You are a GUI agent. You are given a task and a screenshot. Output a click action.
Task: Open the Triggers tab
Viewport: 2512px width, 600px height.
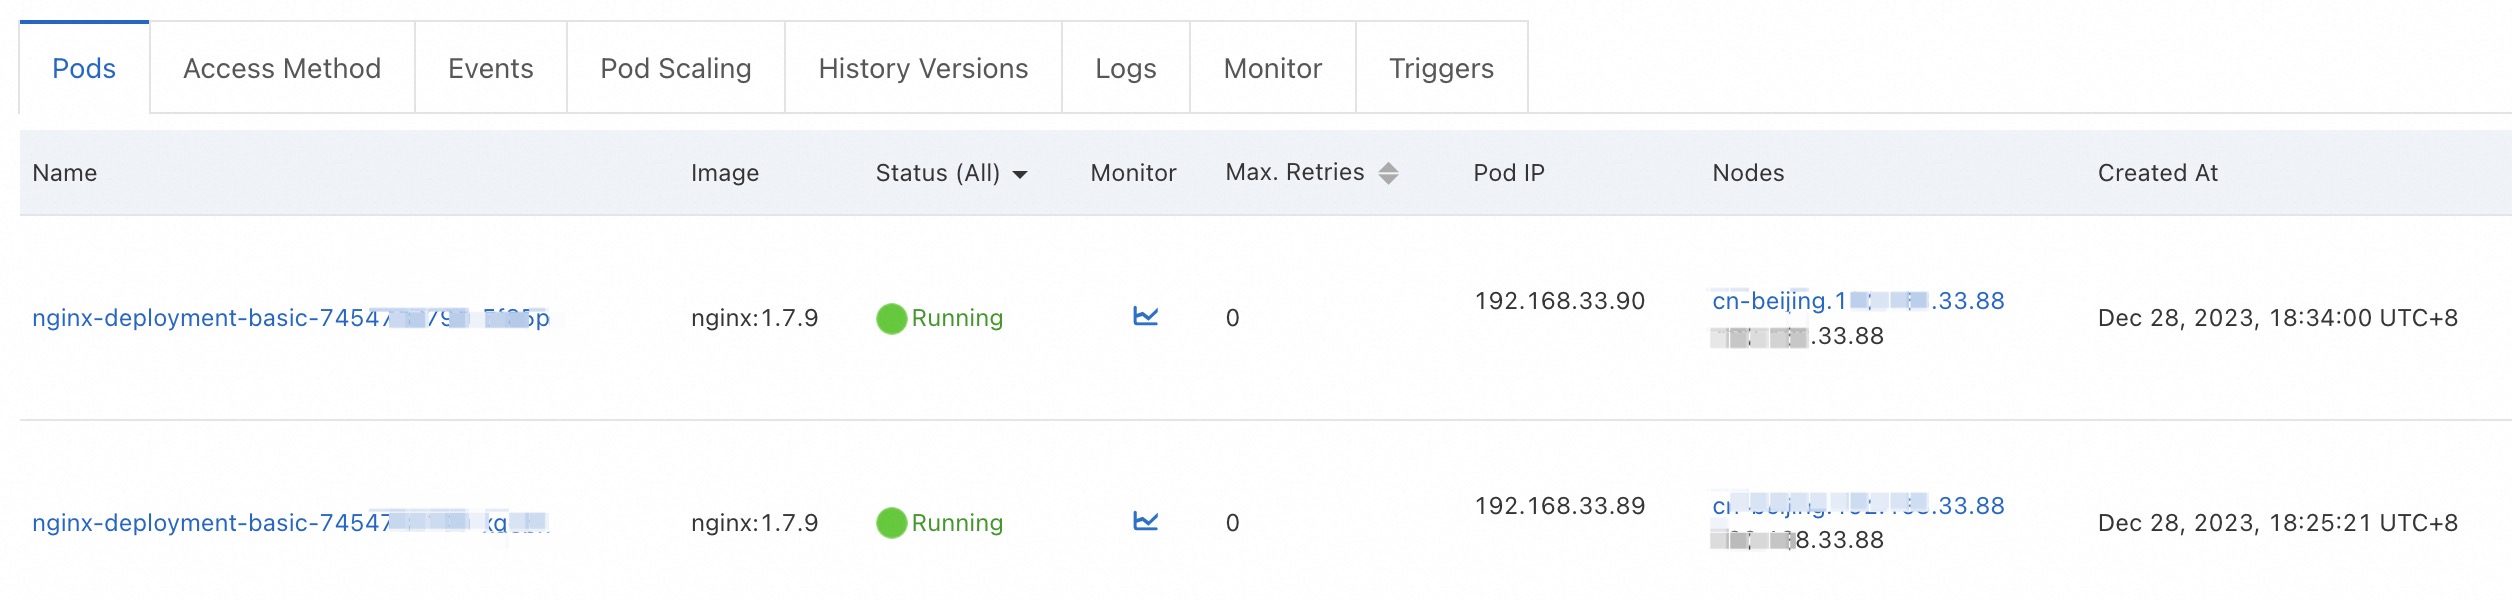(x=1441, y=68)
